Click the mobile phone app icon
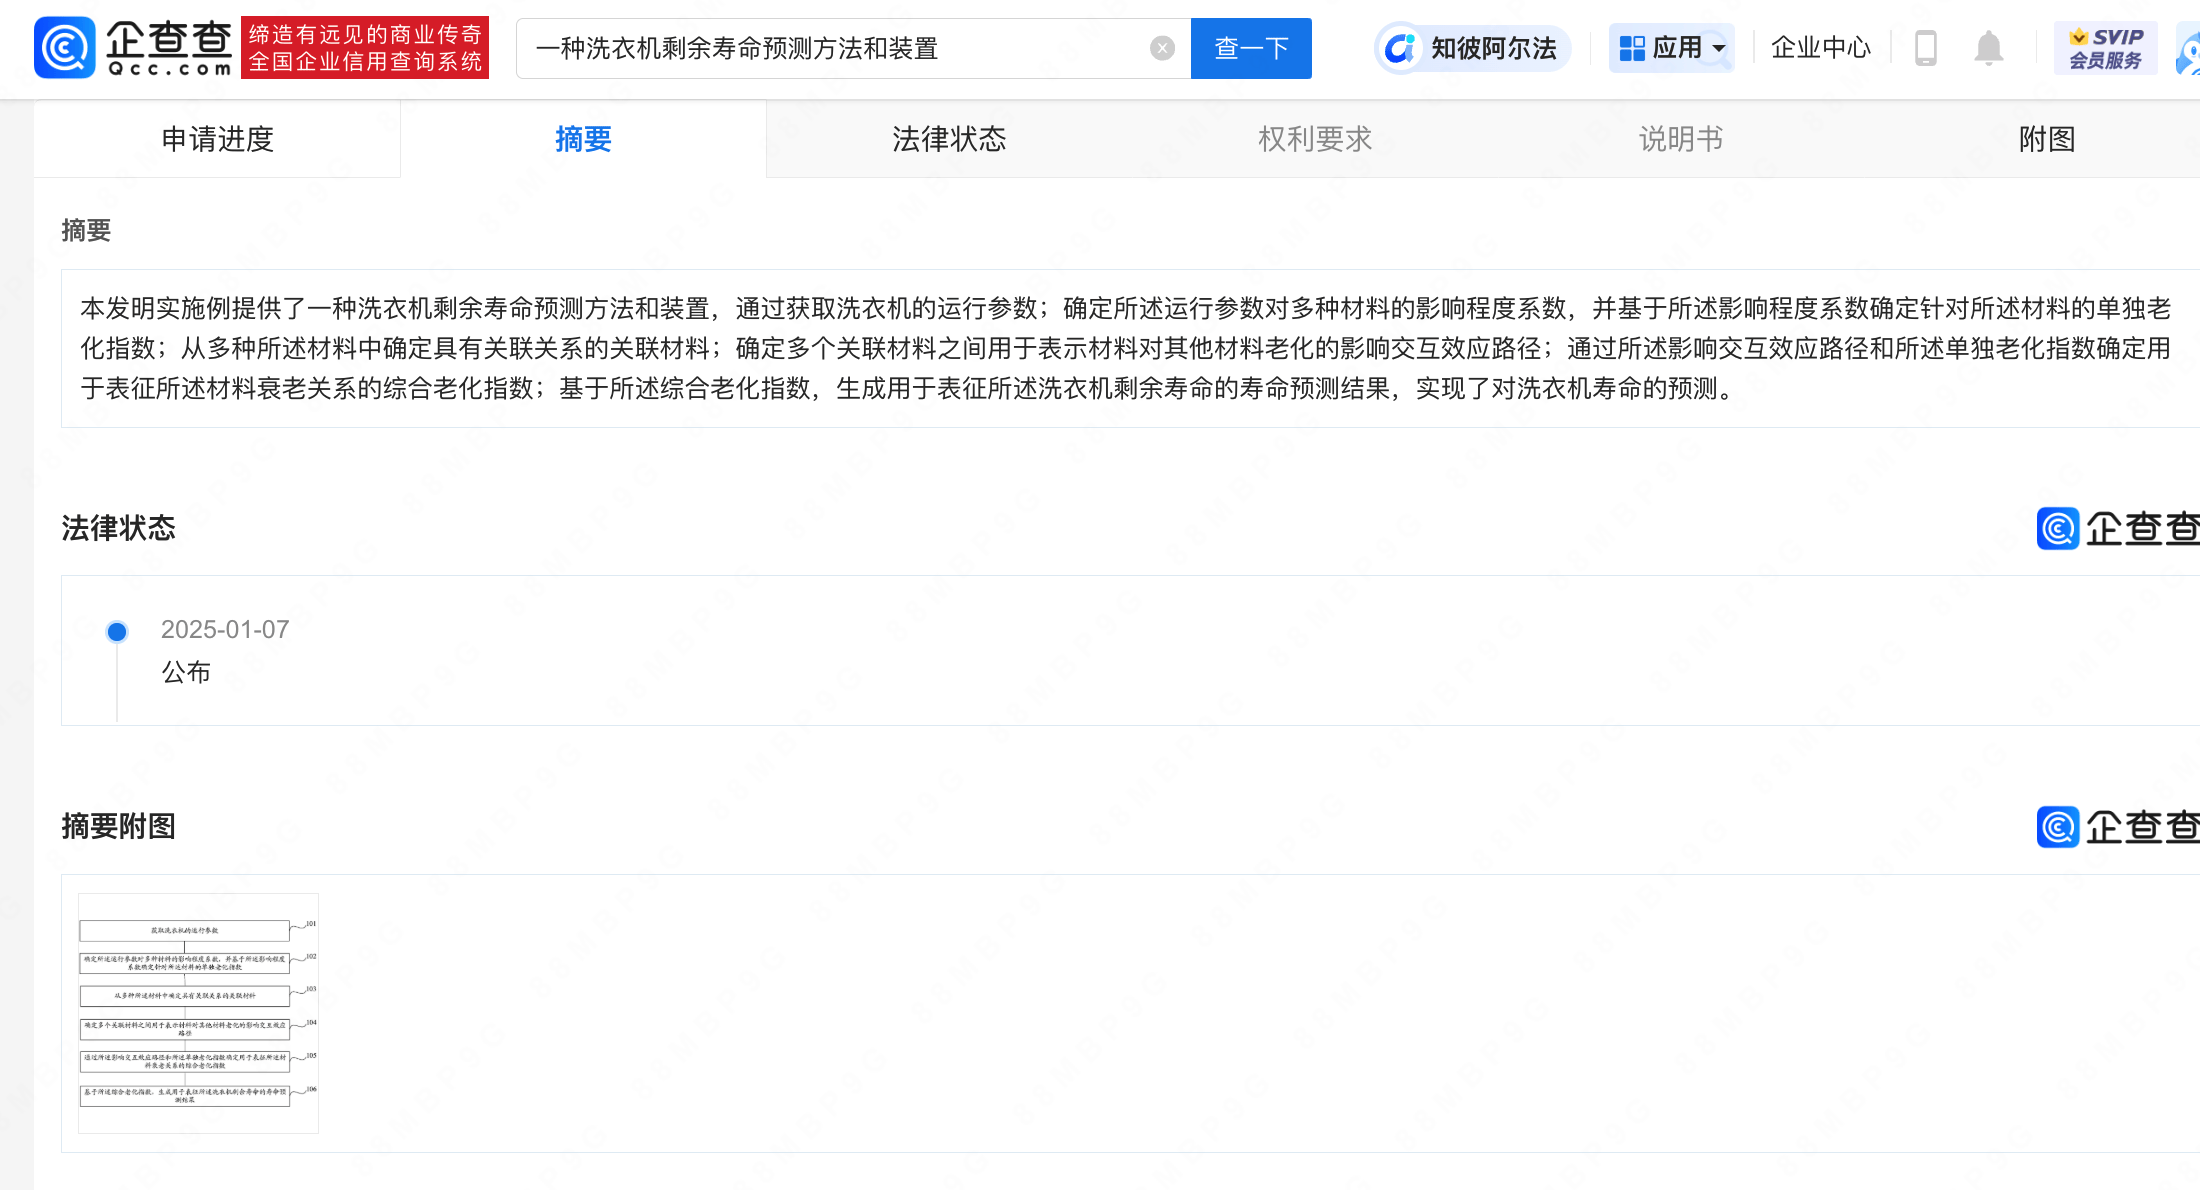This screenshot has width=2200, height=1190. pos(1925,48)
